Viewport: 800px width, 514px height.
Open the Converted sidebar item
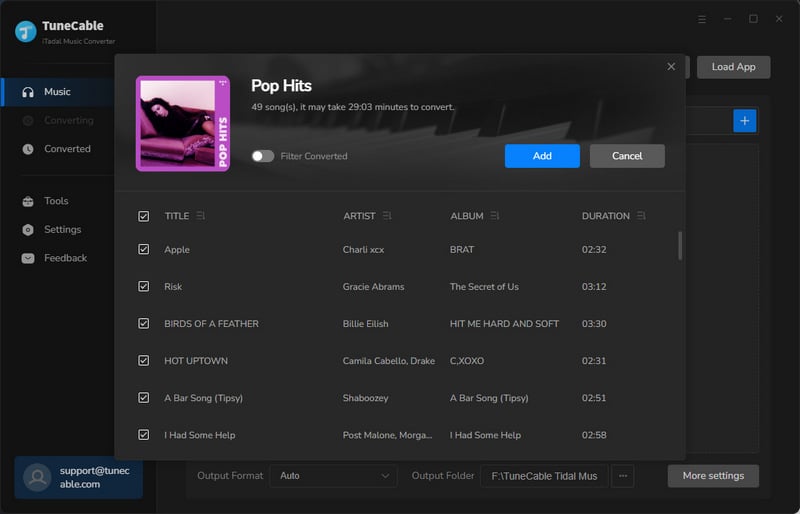pyautogui.click(x=57, y=149)
